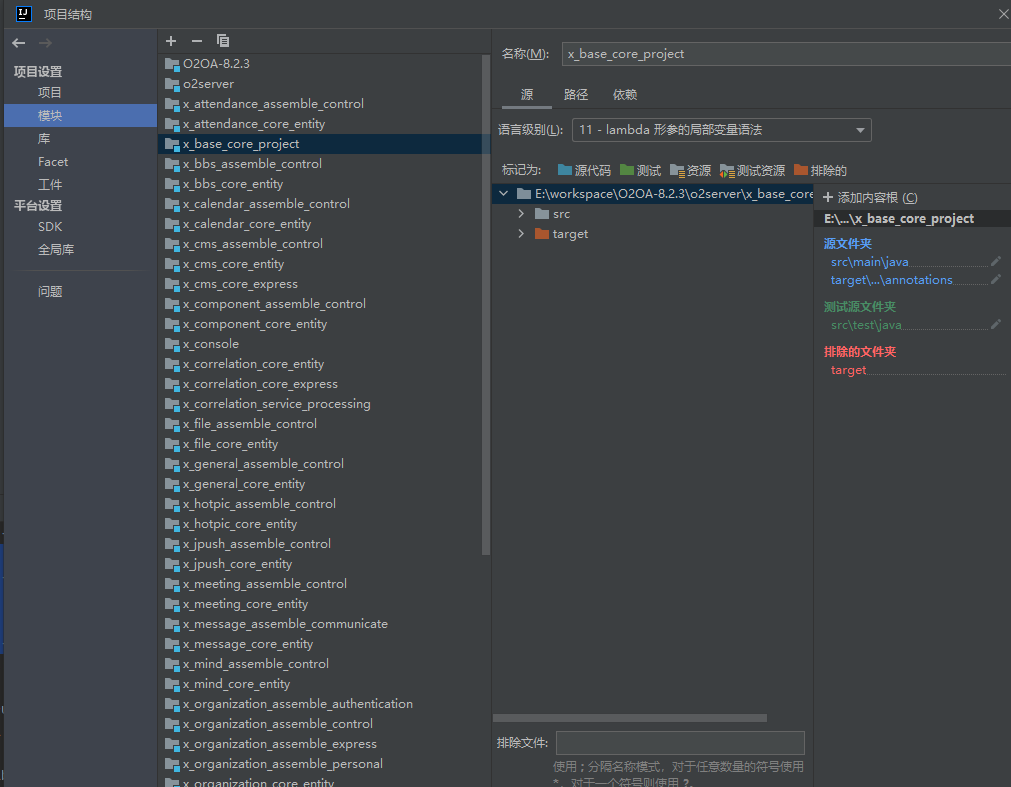Screen dimensions: 1011x787
Task: Collapse the x_base_core_project content root node
Action: [x=503, y=194]
